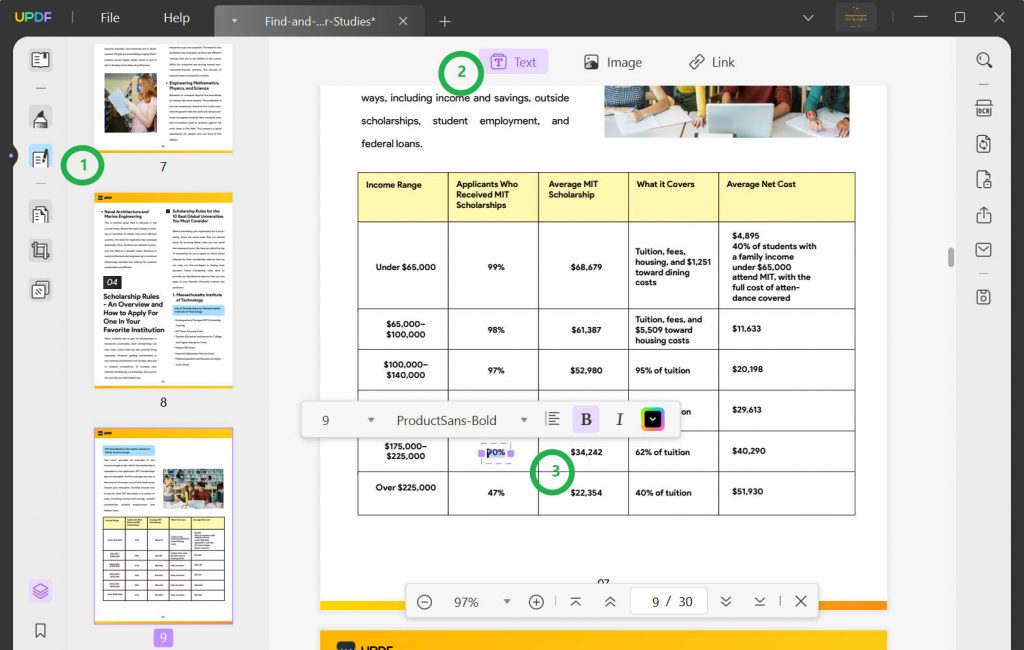Open the document convert tool
Viewport: 1024px width, 650px height.
click(984, 144)
